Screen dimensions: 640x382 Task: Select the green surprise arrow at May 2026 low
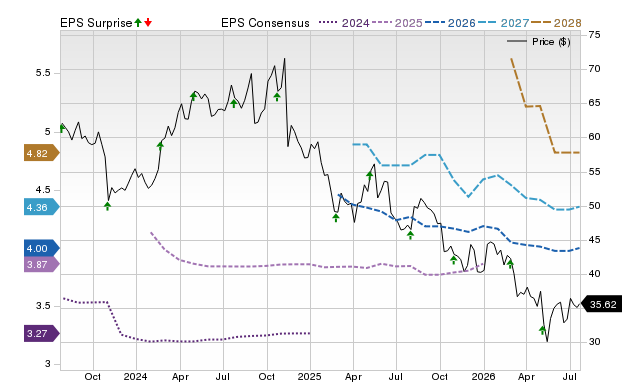click(x=542, y=330)
